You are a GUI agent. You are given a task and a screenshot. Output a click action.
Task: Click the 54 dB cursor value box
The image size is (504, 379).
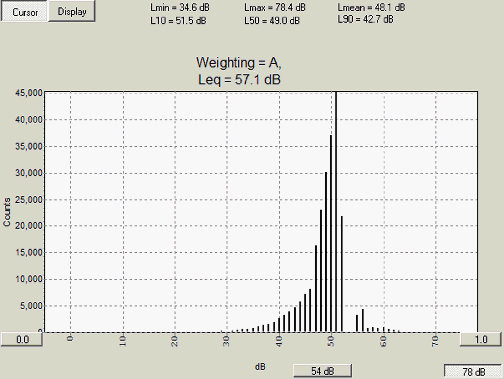(x=322, y=371)
